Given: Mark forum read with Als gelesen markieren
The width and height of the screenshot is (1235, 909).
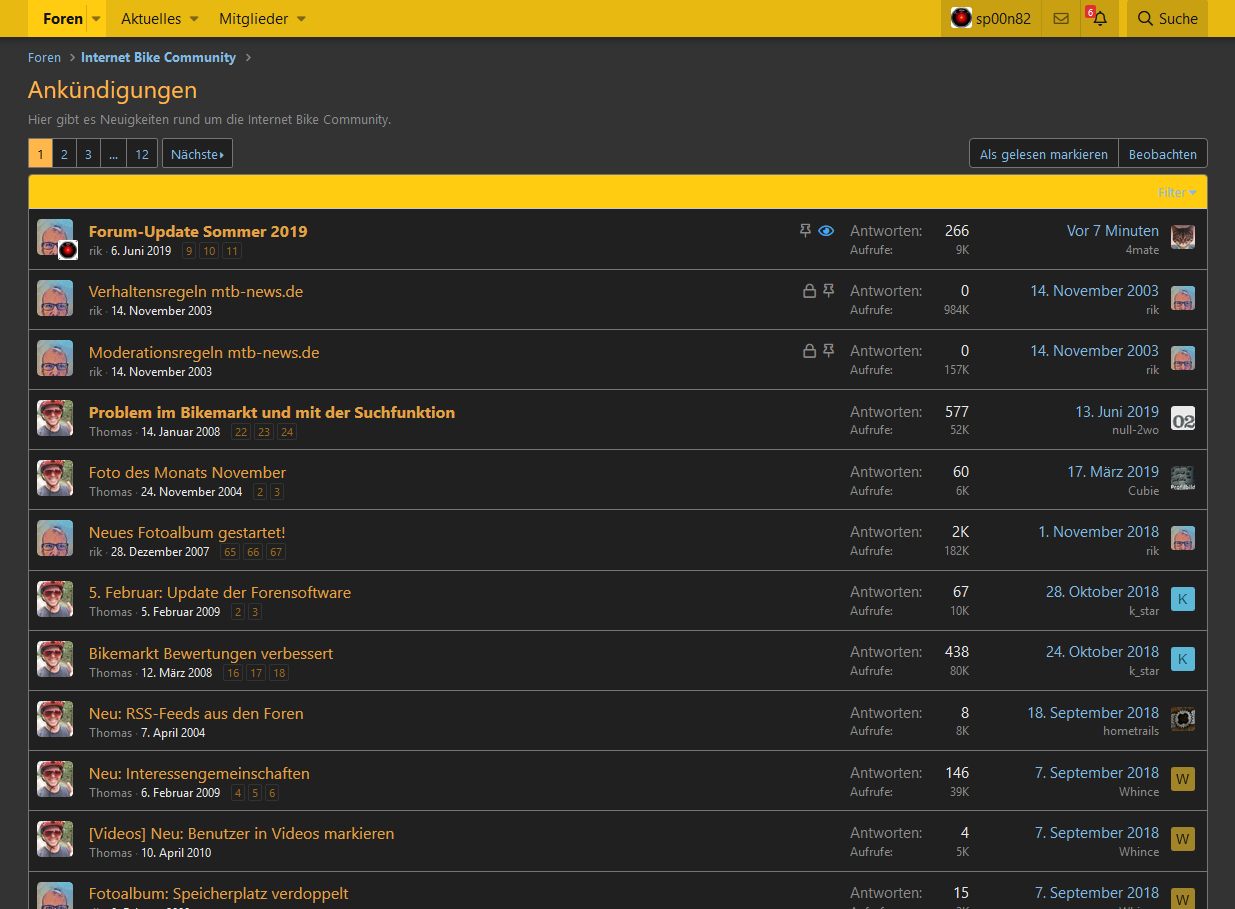Looking at the screenshot, I should coord(1043,154).
